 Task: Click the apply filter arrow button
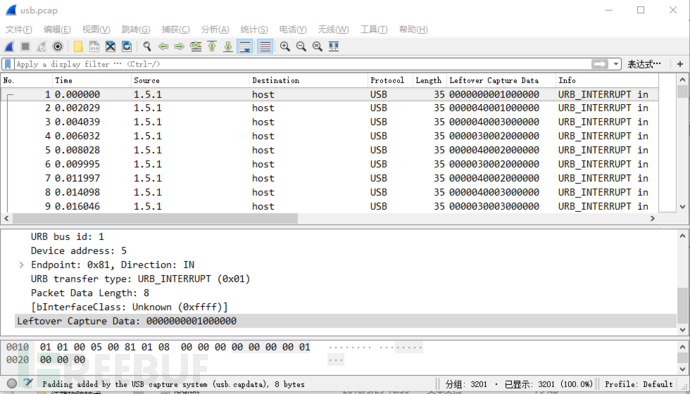click(x=599, y=64)
